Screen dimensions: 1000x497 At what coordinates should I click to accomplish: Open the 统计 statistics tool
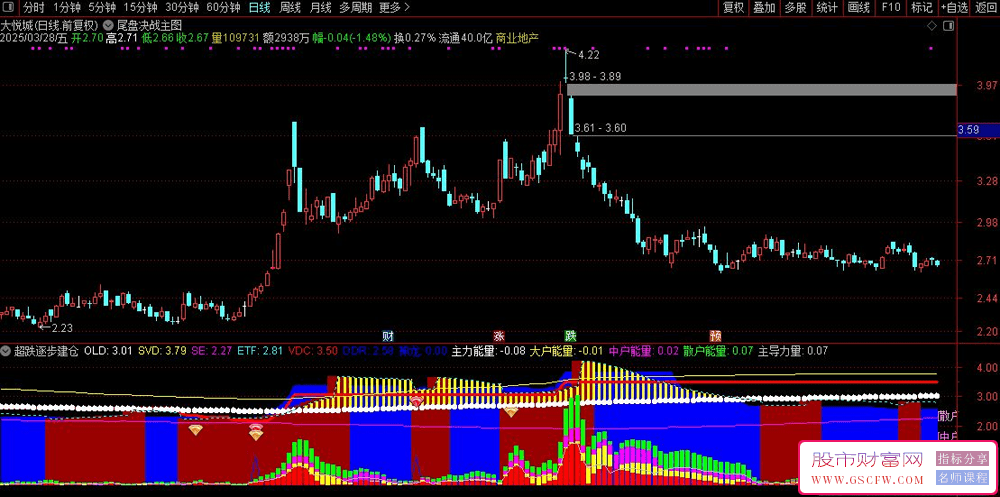(827, 8)
